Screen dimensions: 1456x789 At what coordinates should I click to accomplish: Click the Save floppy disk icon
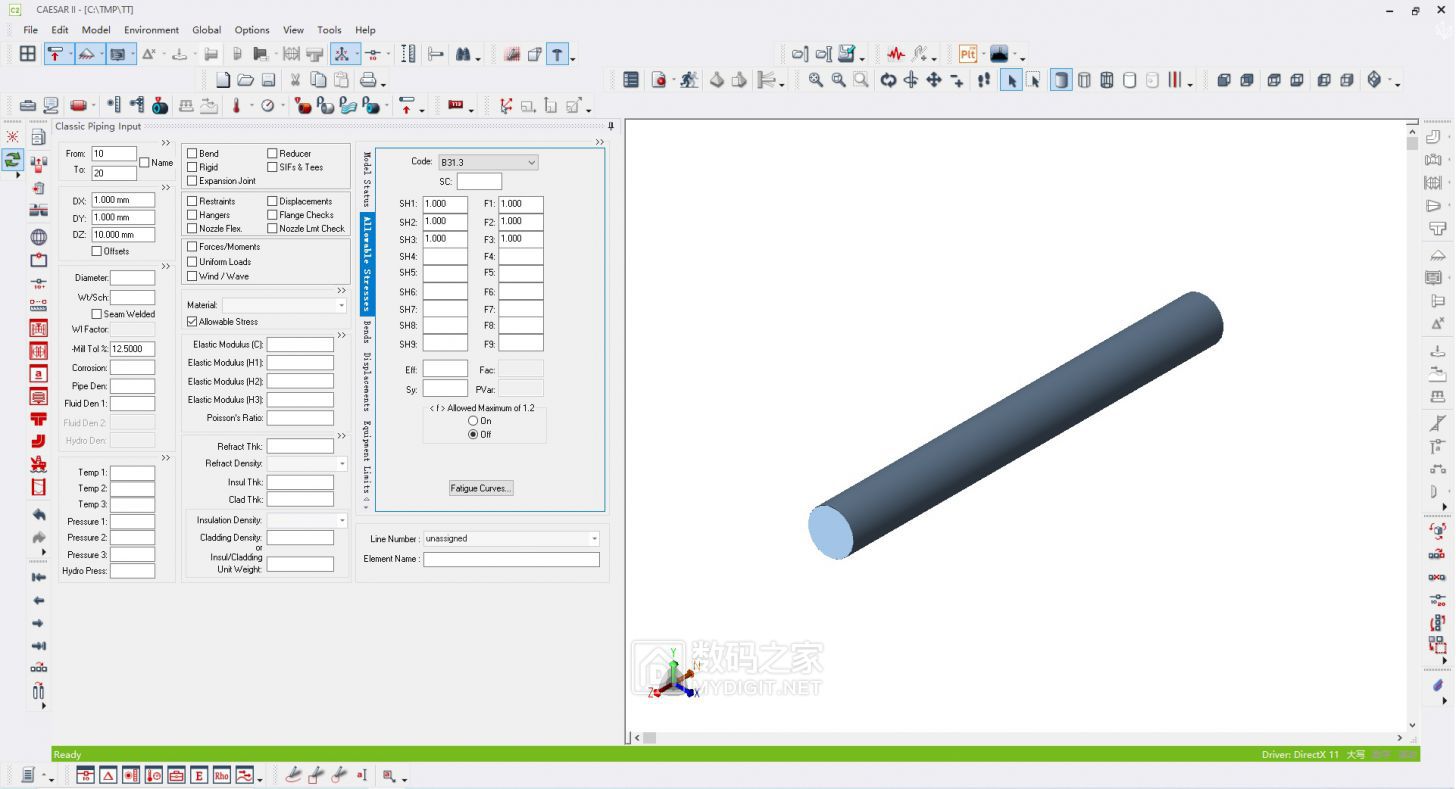point(268,80)
